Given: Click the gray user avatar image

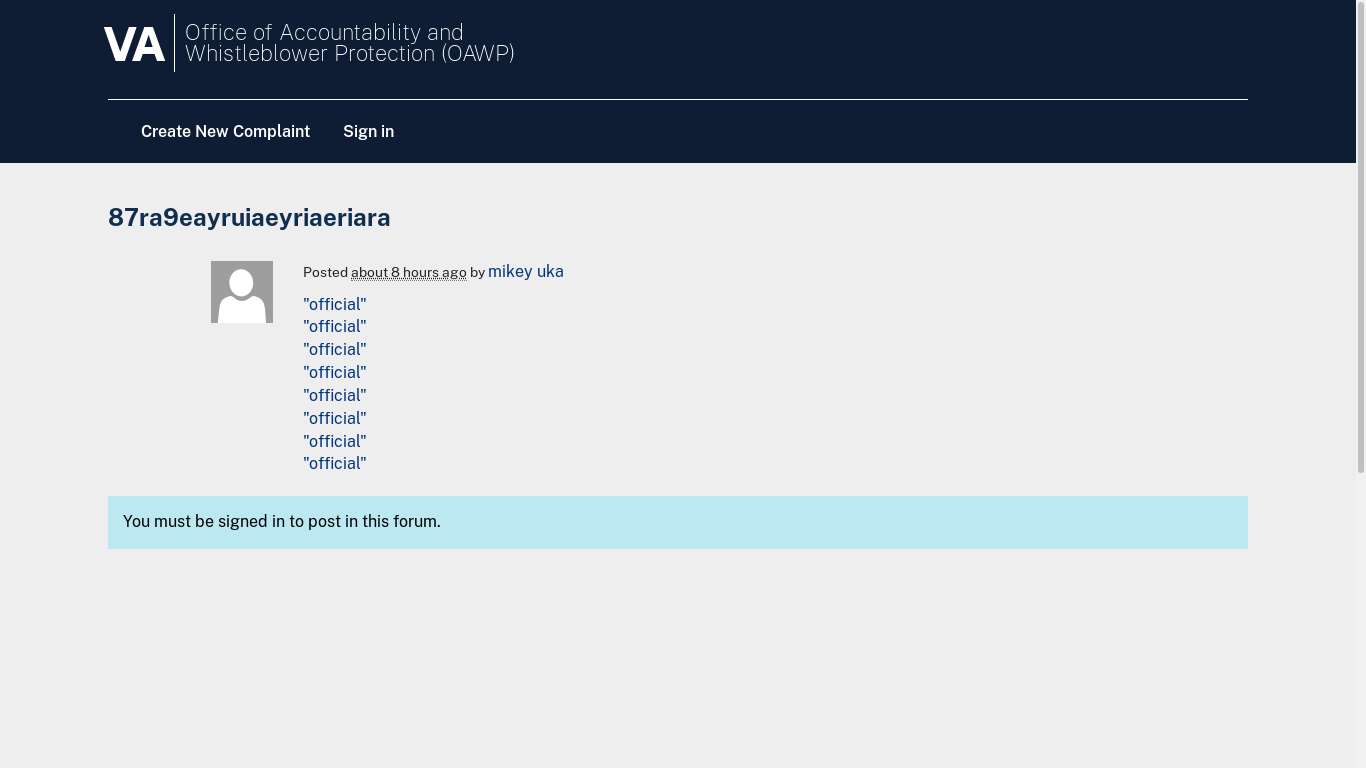Looking at the screenshot, I should (242, 292).
